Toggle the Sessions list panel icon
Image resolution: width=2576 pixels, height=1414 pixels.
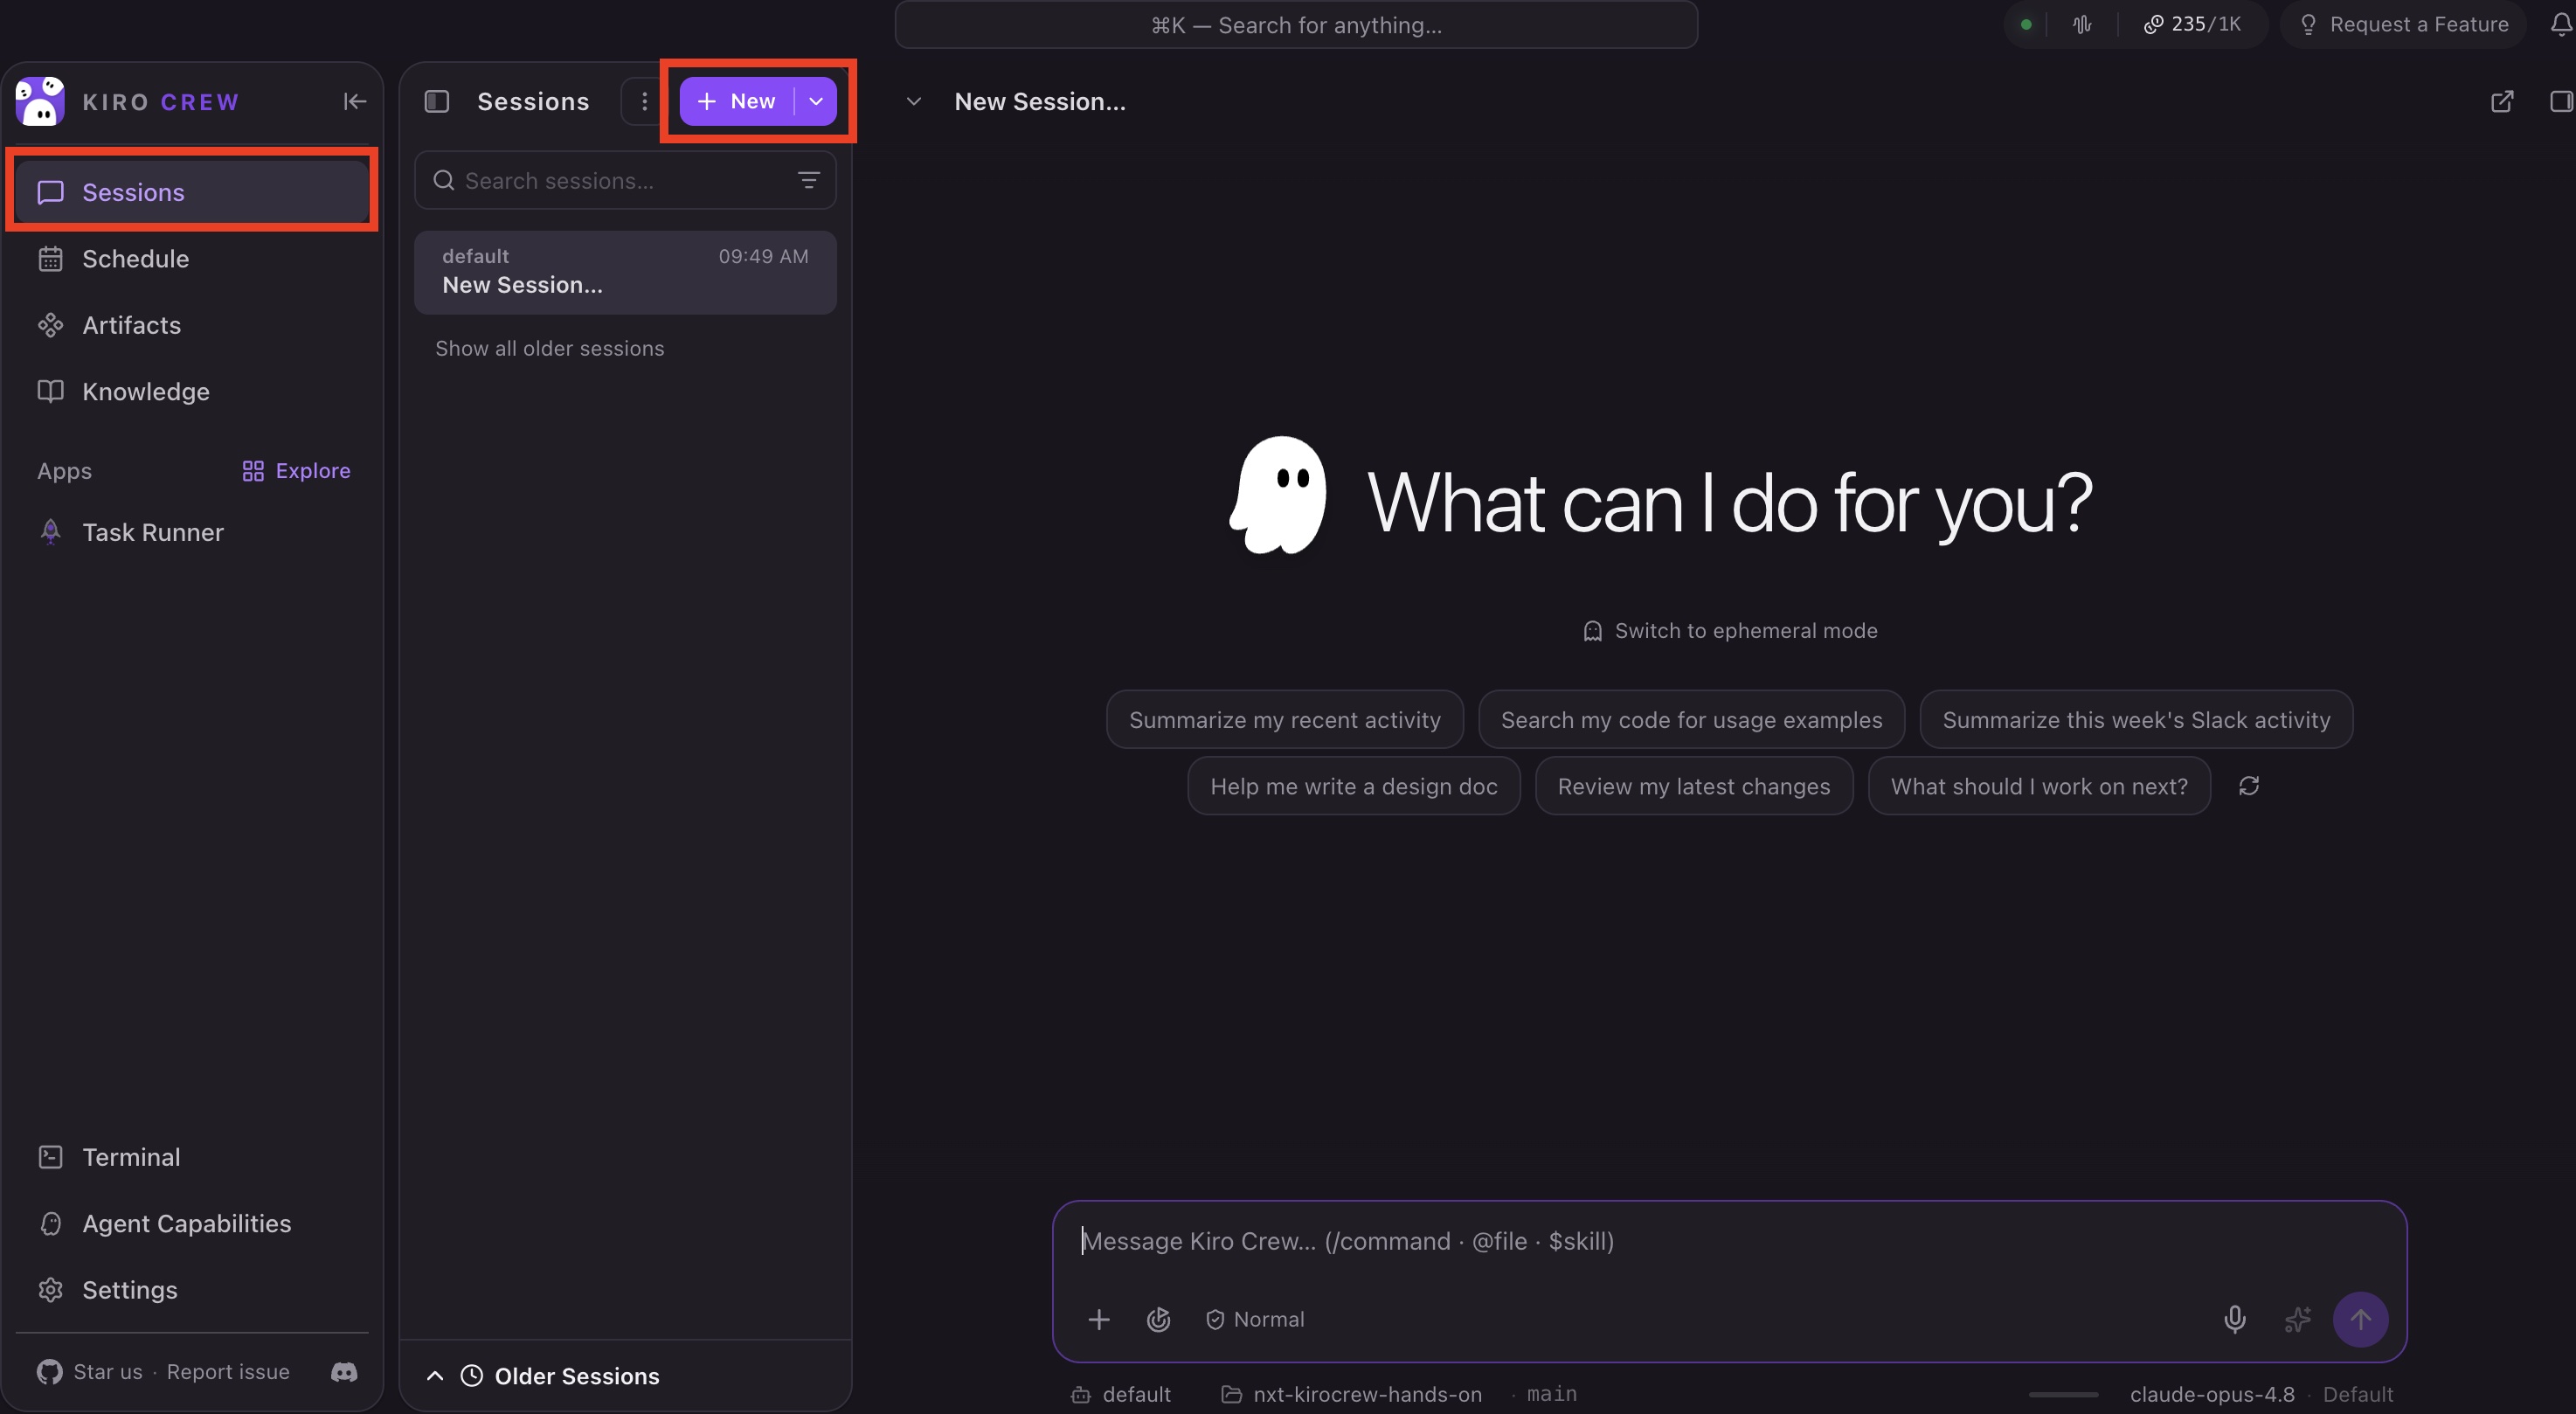437,101
